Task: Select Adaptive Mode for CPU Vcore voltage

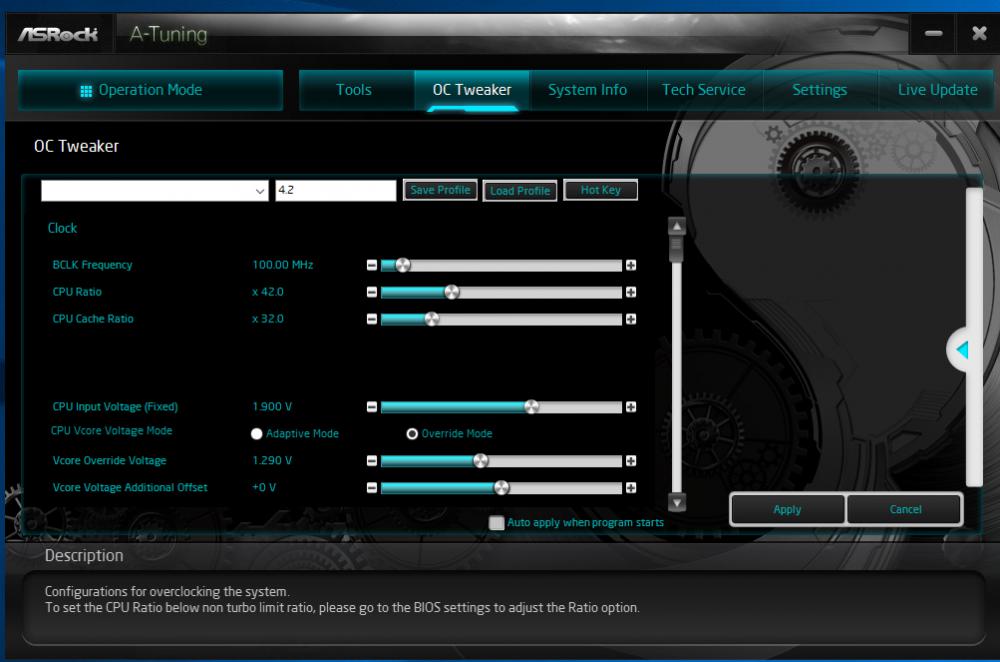Action: tap(258, 433)
